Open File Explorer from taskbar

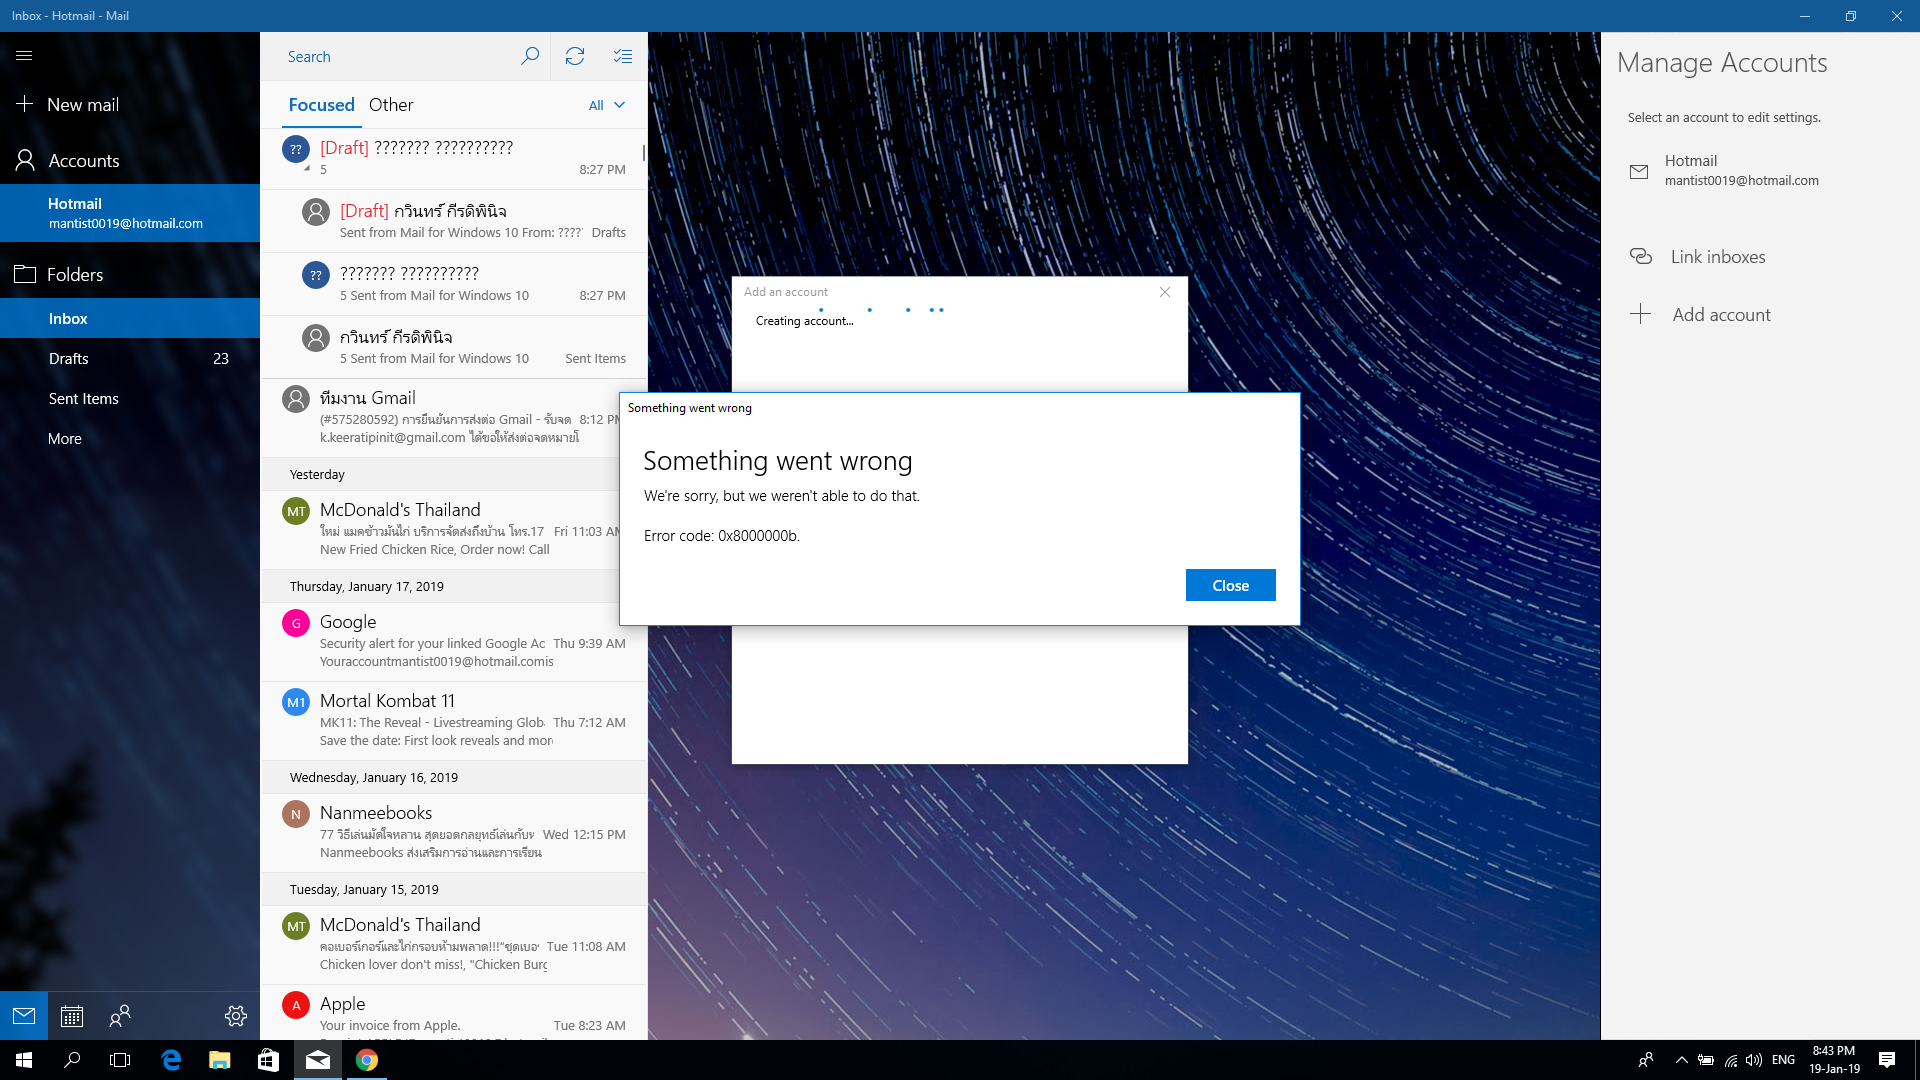click(220, 1060)
